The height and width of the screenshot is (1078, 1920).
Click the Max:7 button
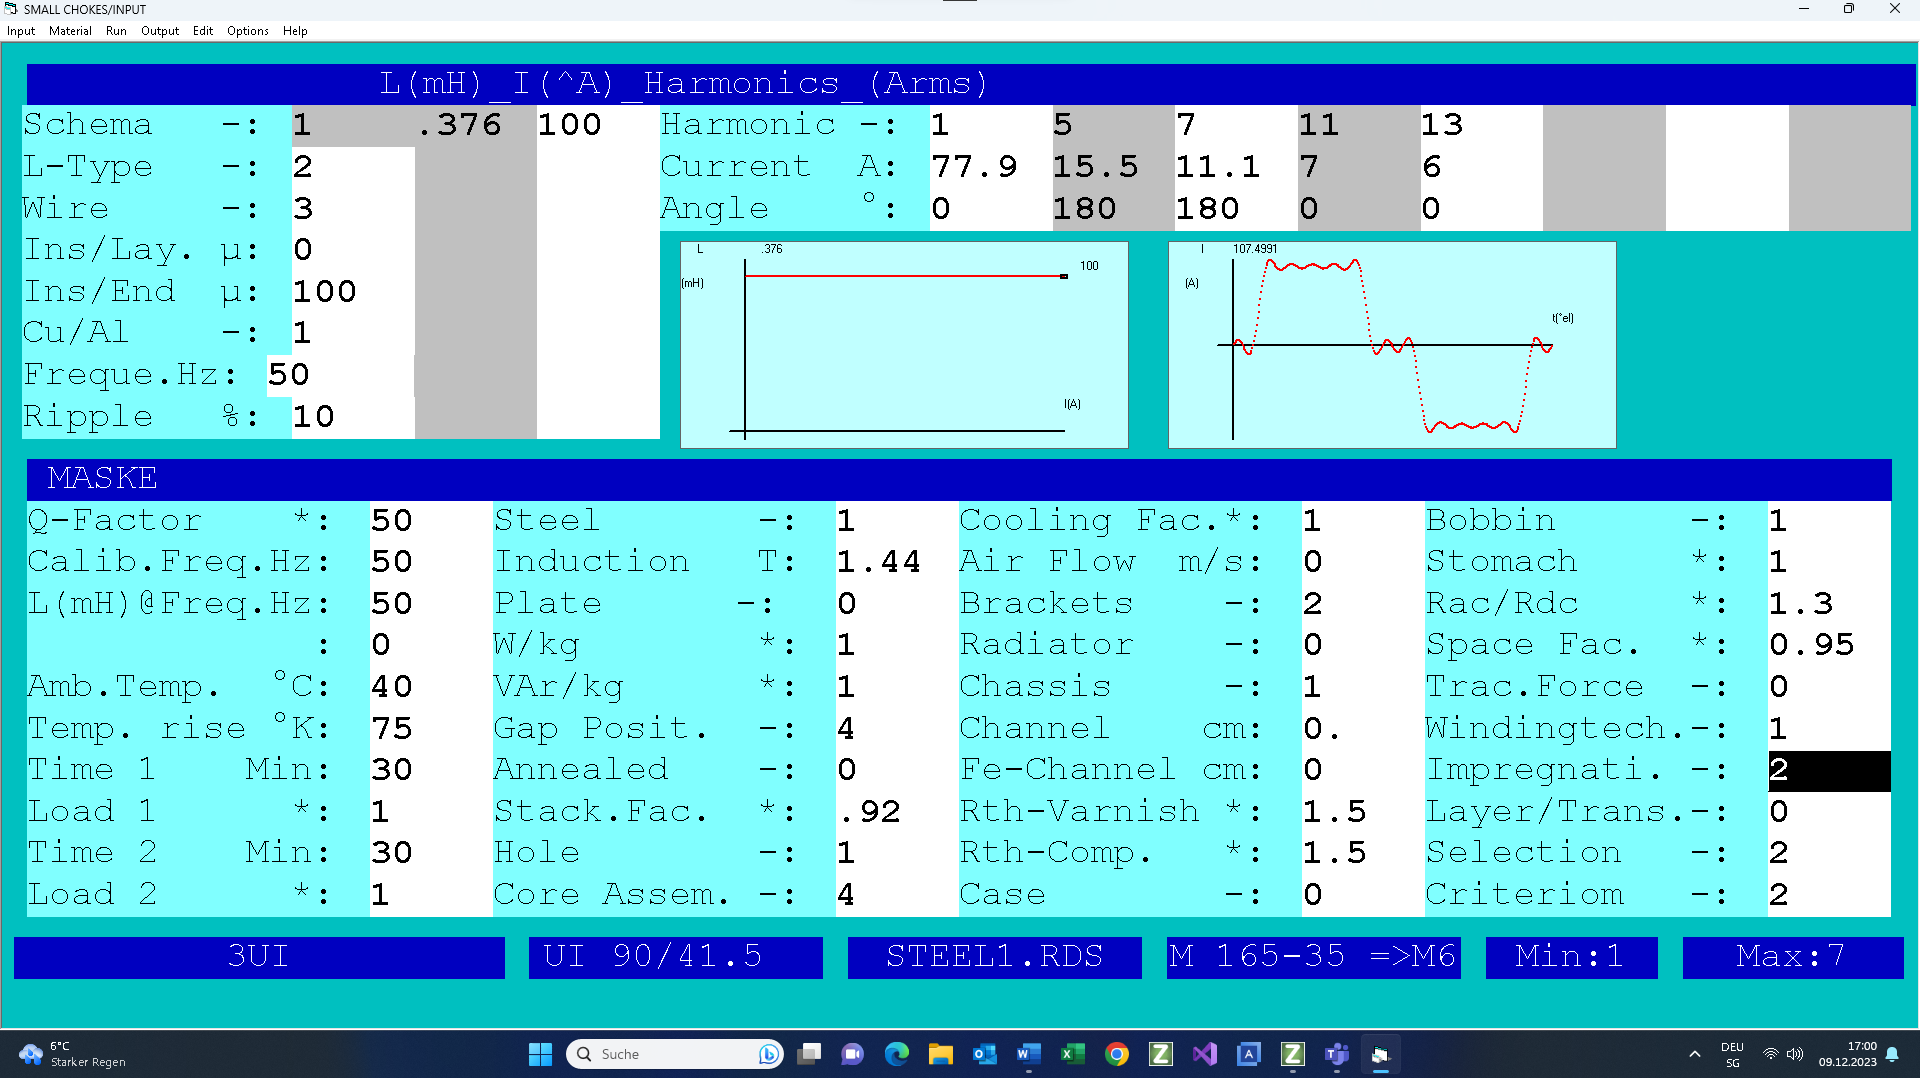tap(1792, 957)
